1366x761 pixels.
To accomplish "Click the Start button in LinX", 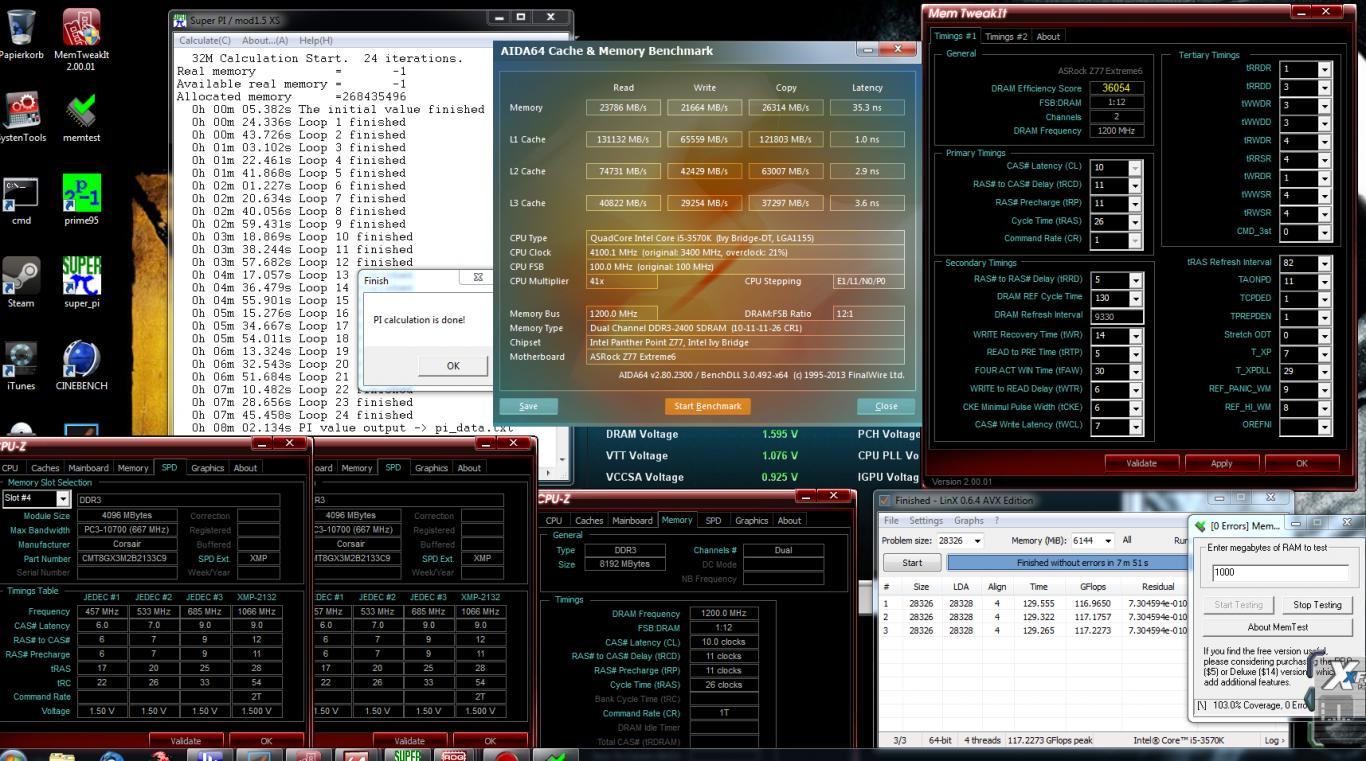I will pyautogui.click(x=912, y=563).
